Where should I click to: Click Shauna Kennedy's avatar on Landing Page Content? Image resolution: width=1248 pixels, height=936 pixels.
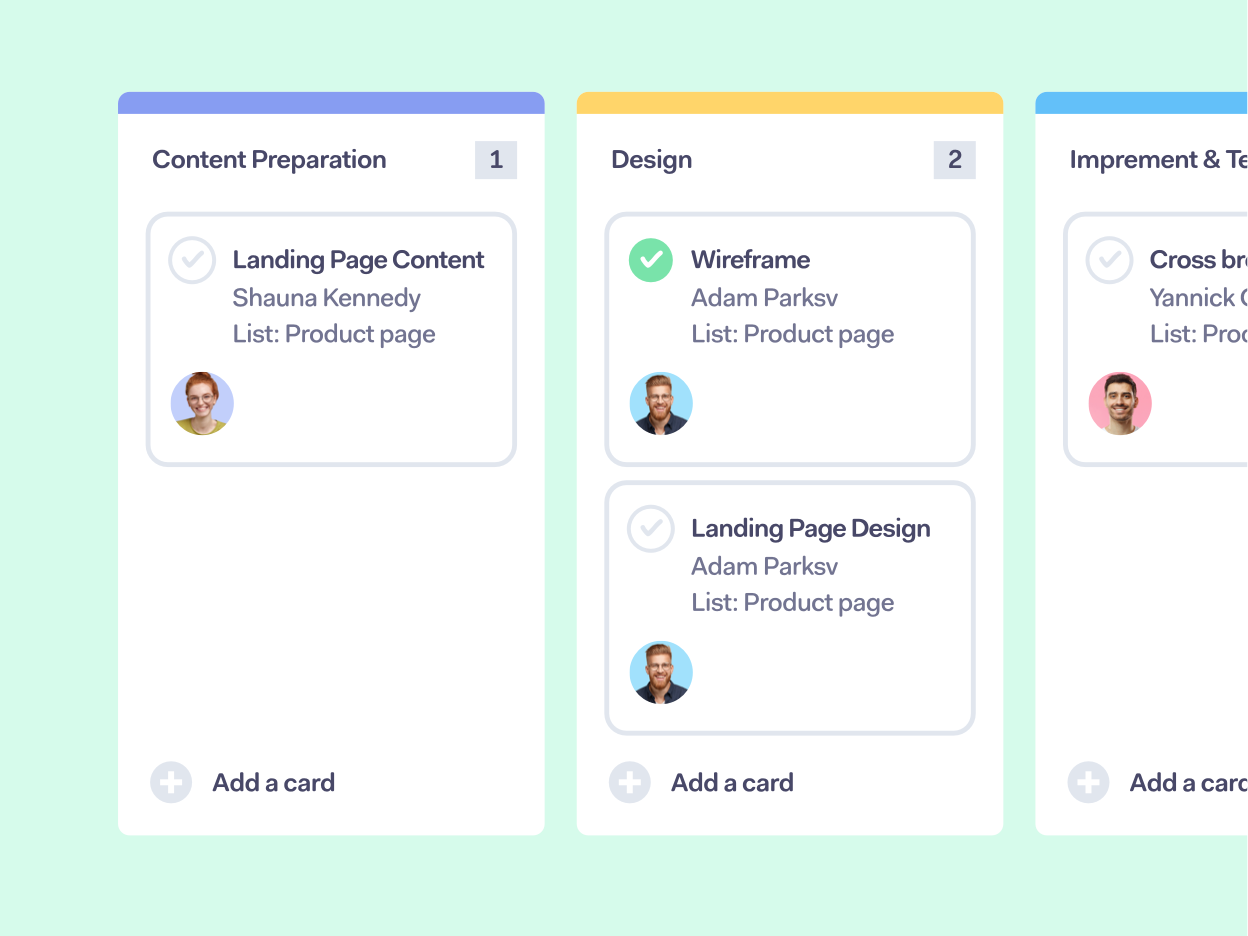pyautogui.click(x=202, y=404)
